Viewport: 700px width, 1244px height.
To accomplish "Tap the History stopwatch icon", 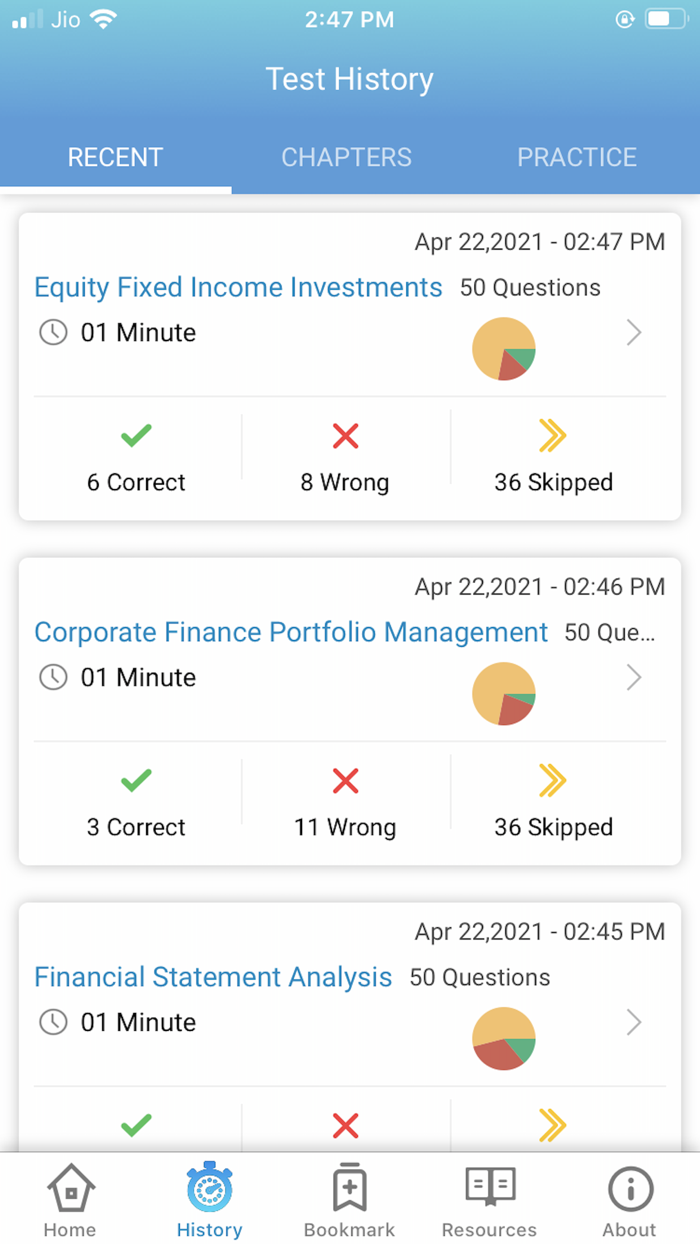I will tap(209, 1189).
